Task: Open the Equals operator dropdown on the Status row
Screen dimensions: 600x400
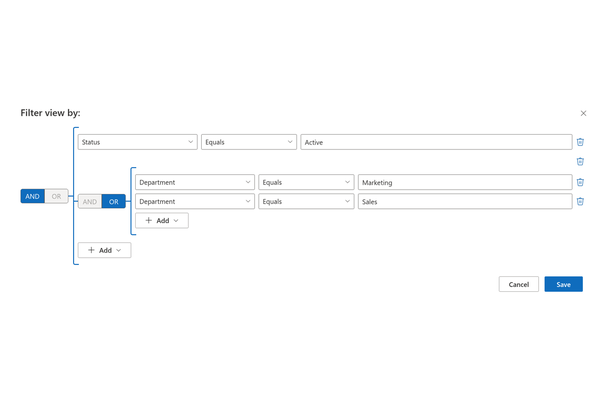Action: point(249,142)
